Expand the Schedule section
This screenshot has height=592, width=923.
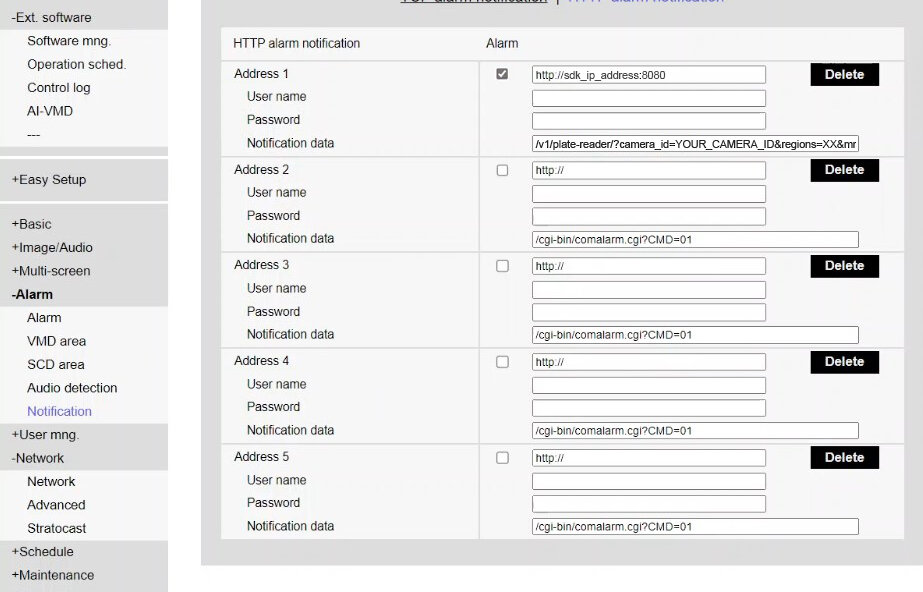pos(42,552)
